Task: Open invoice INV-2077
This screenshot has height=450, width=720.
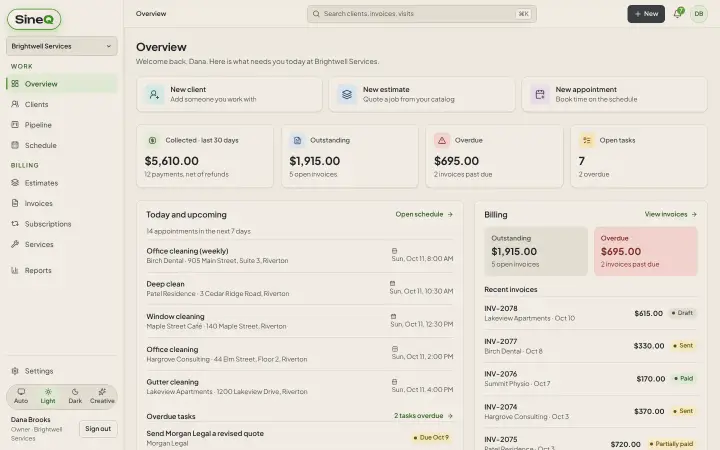Action: [x=591, y=346]
